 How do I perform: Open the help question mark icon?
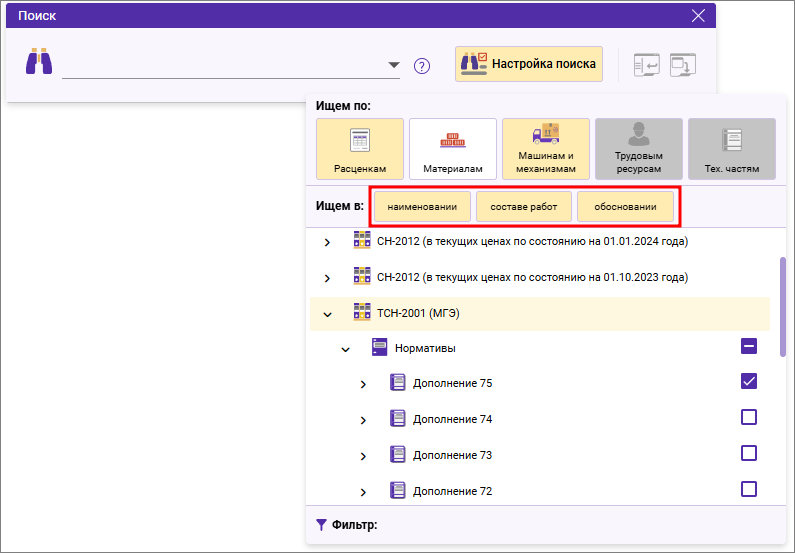pyautogui.click(x=422, y=66)
